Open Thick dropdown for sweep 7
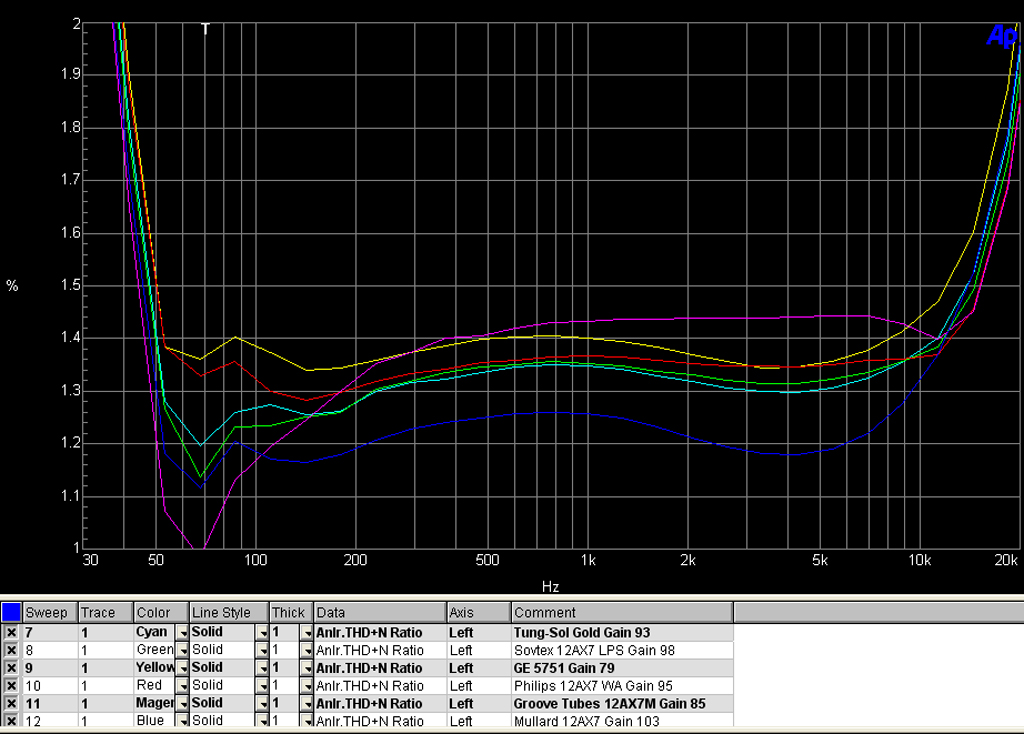 307,633
